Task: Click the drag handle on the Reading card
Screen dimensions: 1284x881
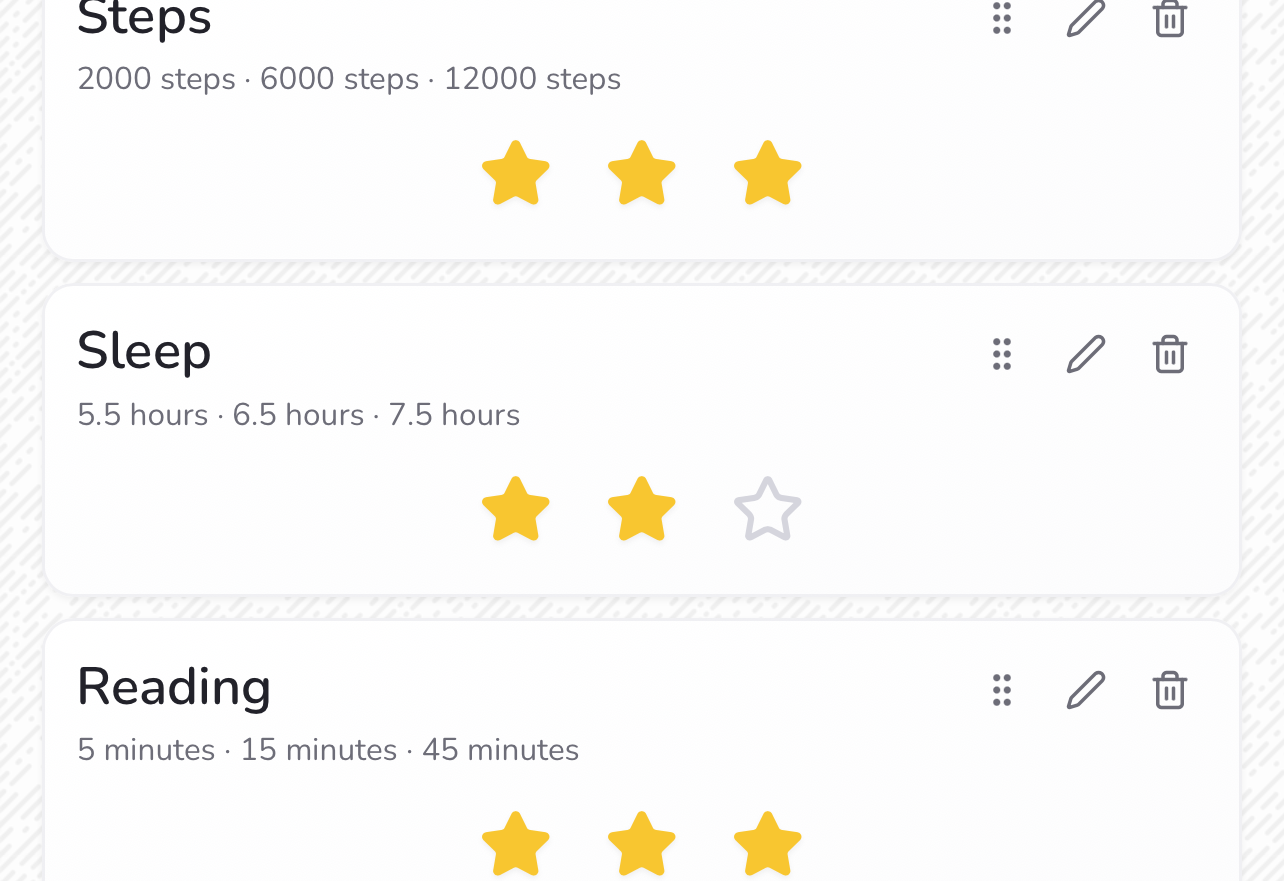Action: (1002, 690)
